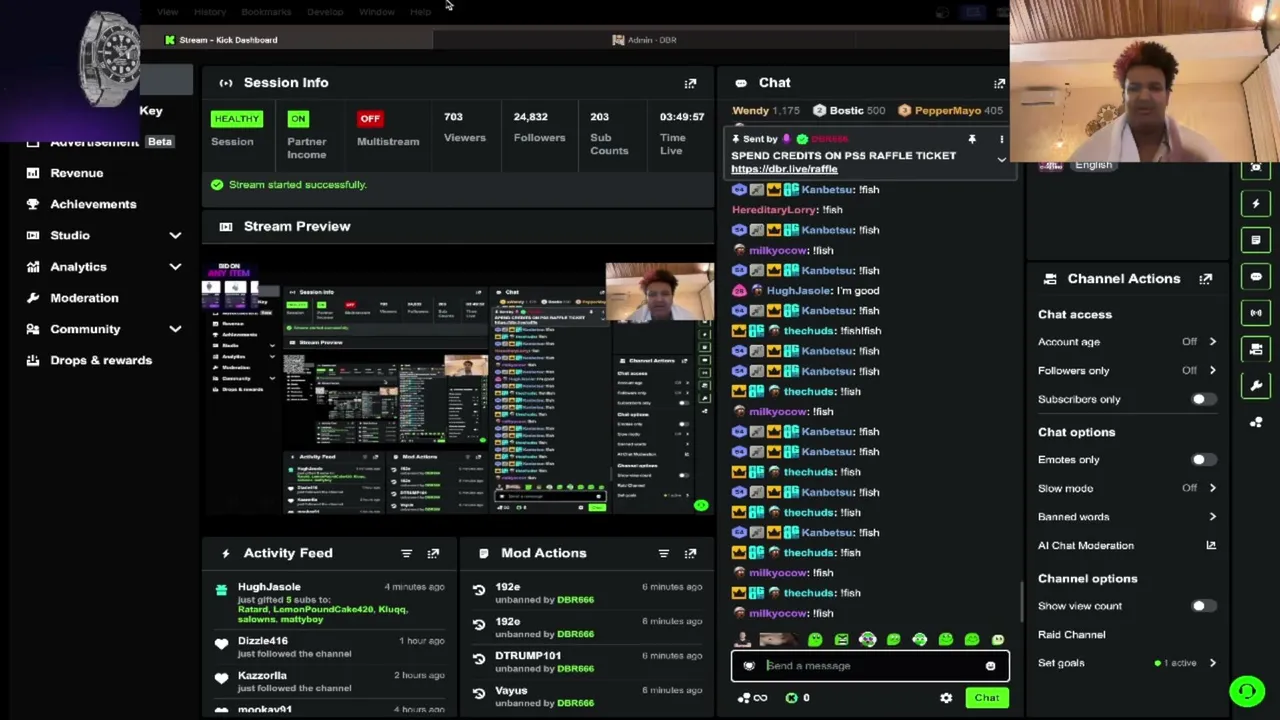This screenshot has height=720, width=1280.
Task: Open Moderation in the sidebar
Action: pyautogui.click(x=84, y=298)
